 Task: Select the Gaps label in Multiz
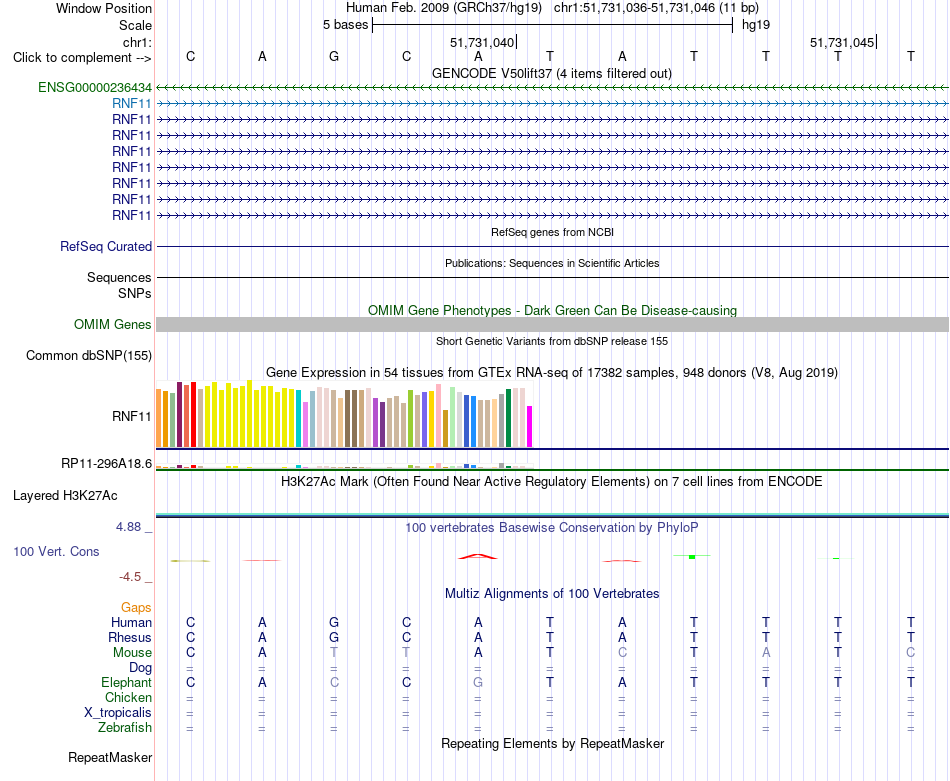click(x=136, y=607)
